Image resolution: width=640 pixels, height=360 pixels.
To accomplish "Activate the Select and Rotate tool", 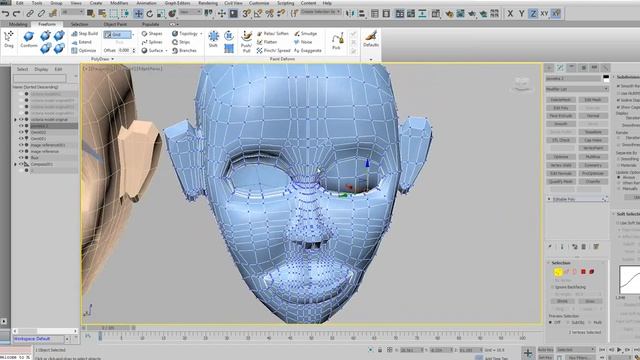I will pyautogui.click(x=150, y=13).
